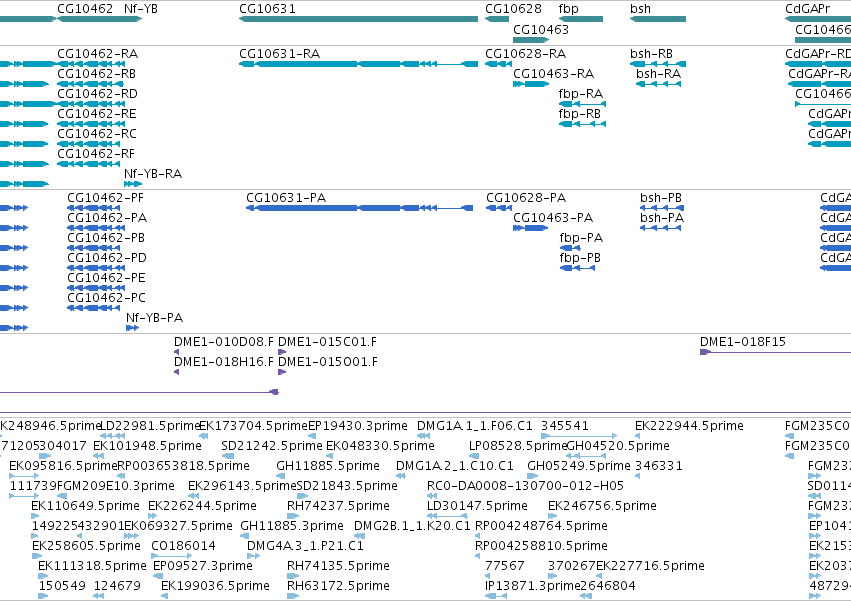Click protein CG10462-PE label
This screenshot has width=851, height=601.
pyautogui.click(x=106, y=278)
